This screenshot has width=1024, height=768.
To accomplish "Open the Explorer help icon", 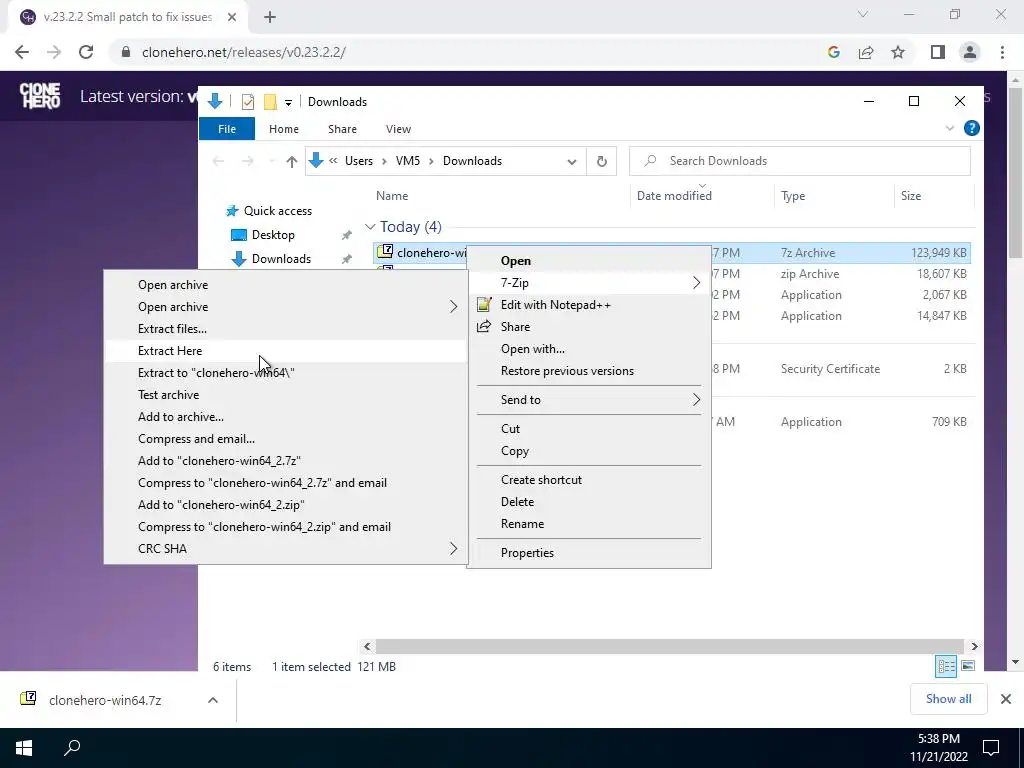I will click(x=972, y=129).
